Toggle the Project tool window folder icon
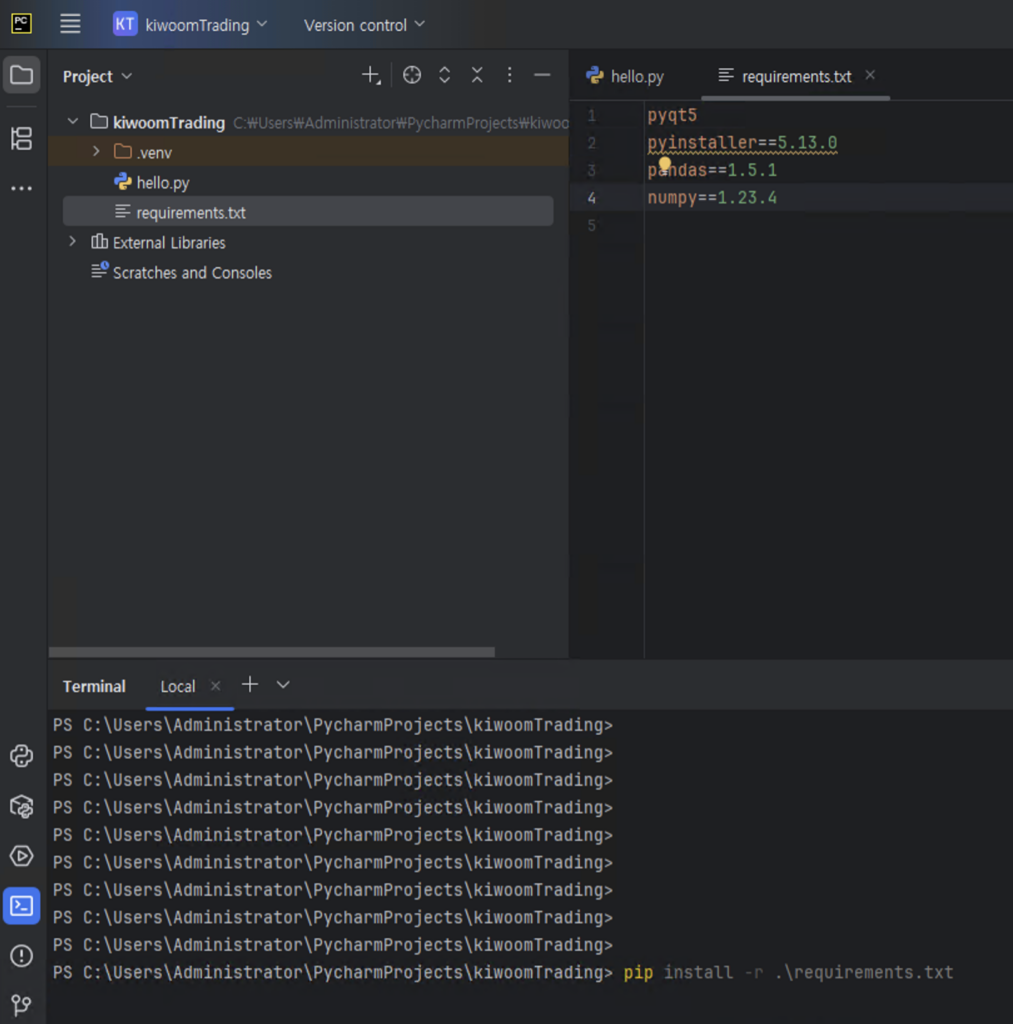 pos(22,75)
